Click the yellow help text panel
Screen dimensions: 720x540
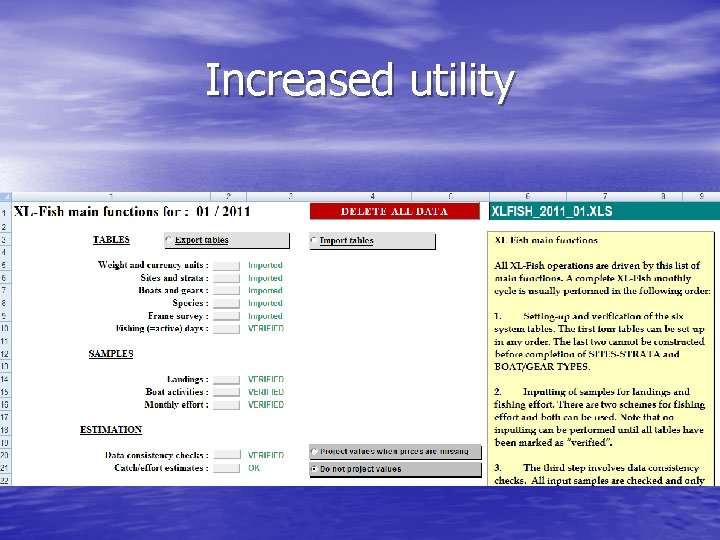pos(601,358)
